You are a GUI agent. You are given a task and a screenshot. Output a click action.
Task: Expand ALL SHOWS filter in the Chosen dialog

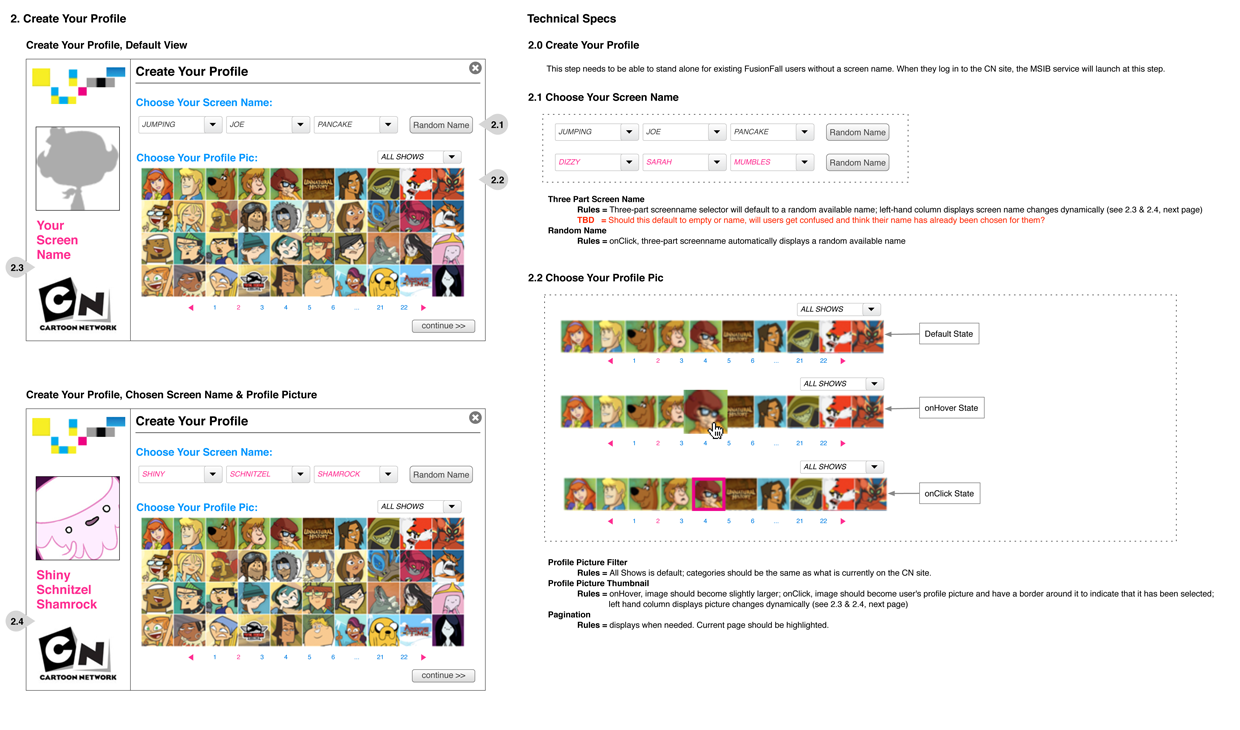point(452,506)
